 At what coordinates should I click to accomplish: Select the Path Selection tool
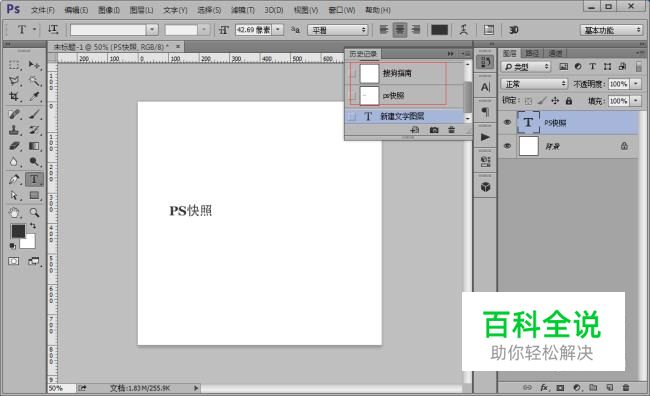[x=14, y=195]
